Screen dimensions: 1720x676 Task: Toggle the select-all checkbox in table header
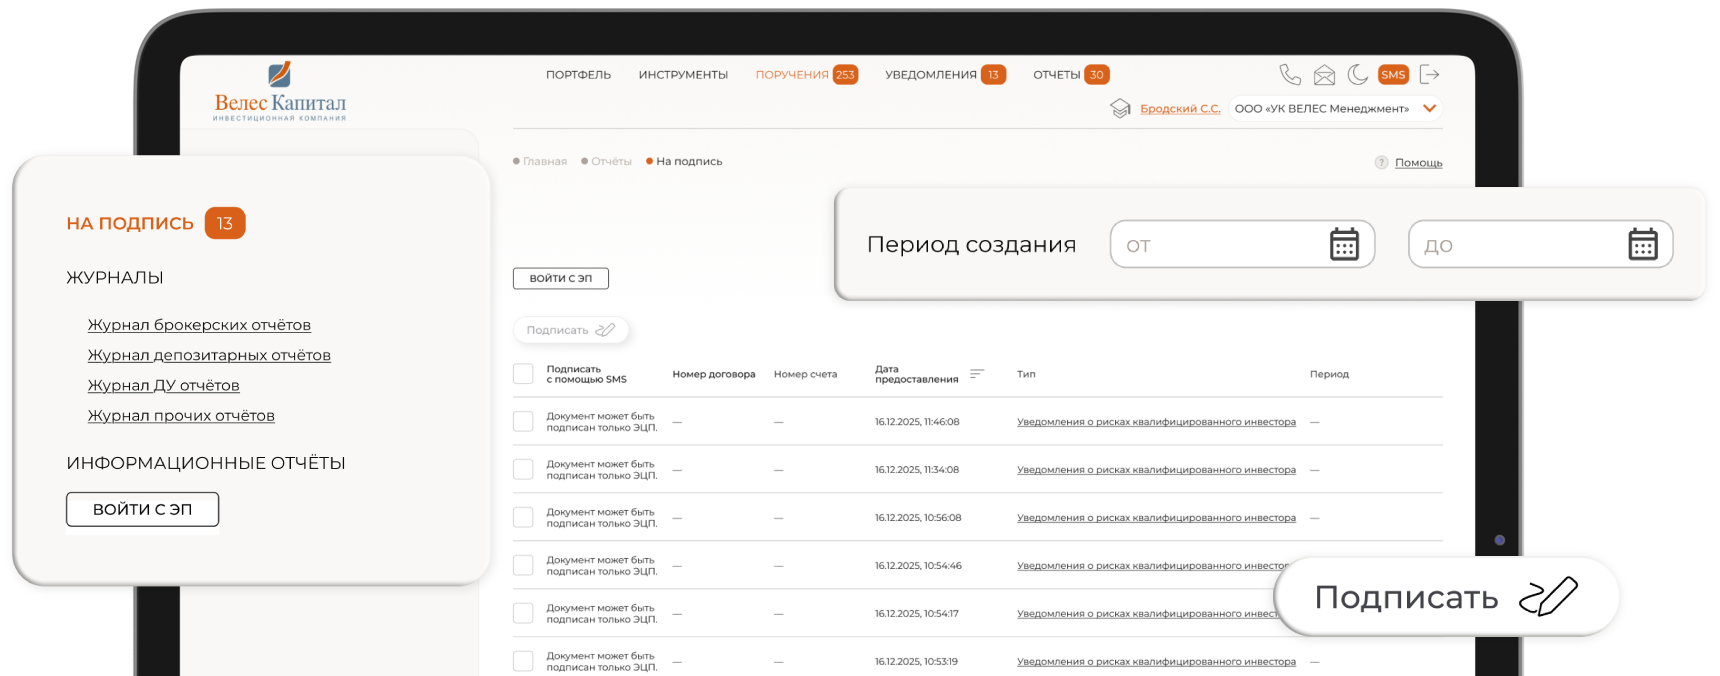click(x=523, y=374)
